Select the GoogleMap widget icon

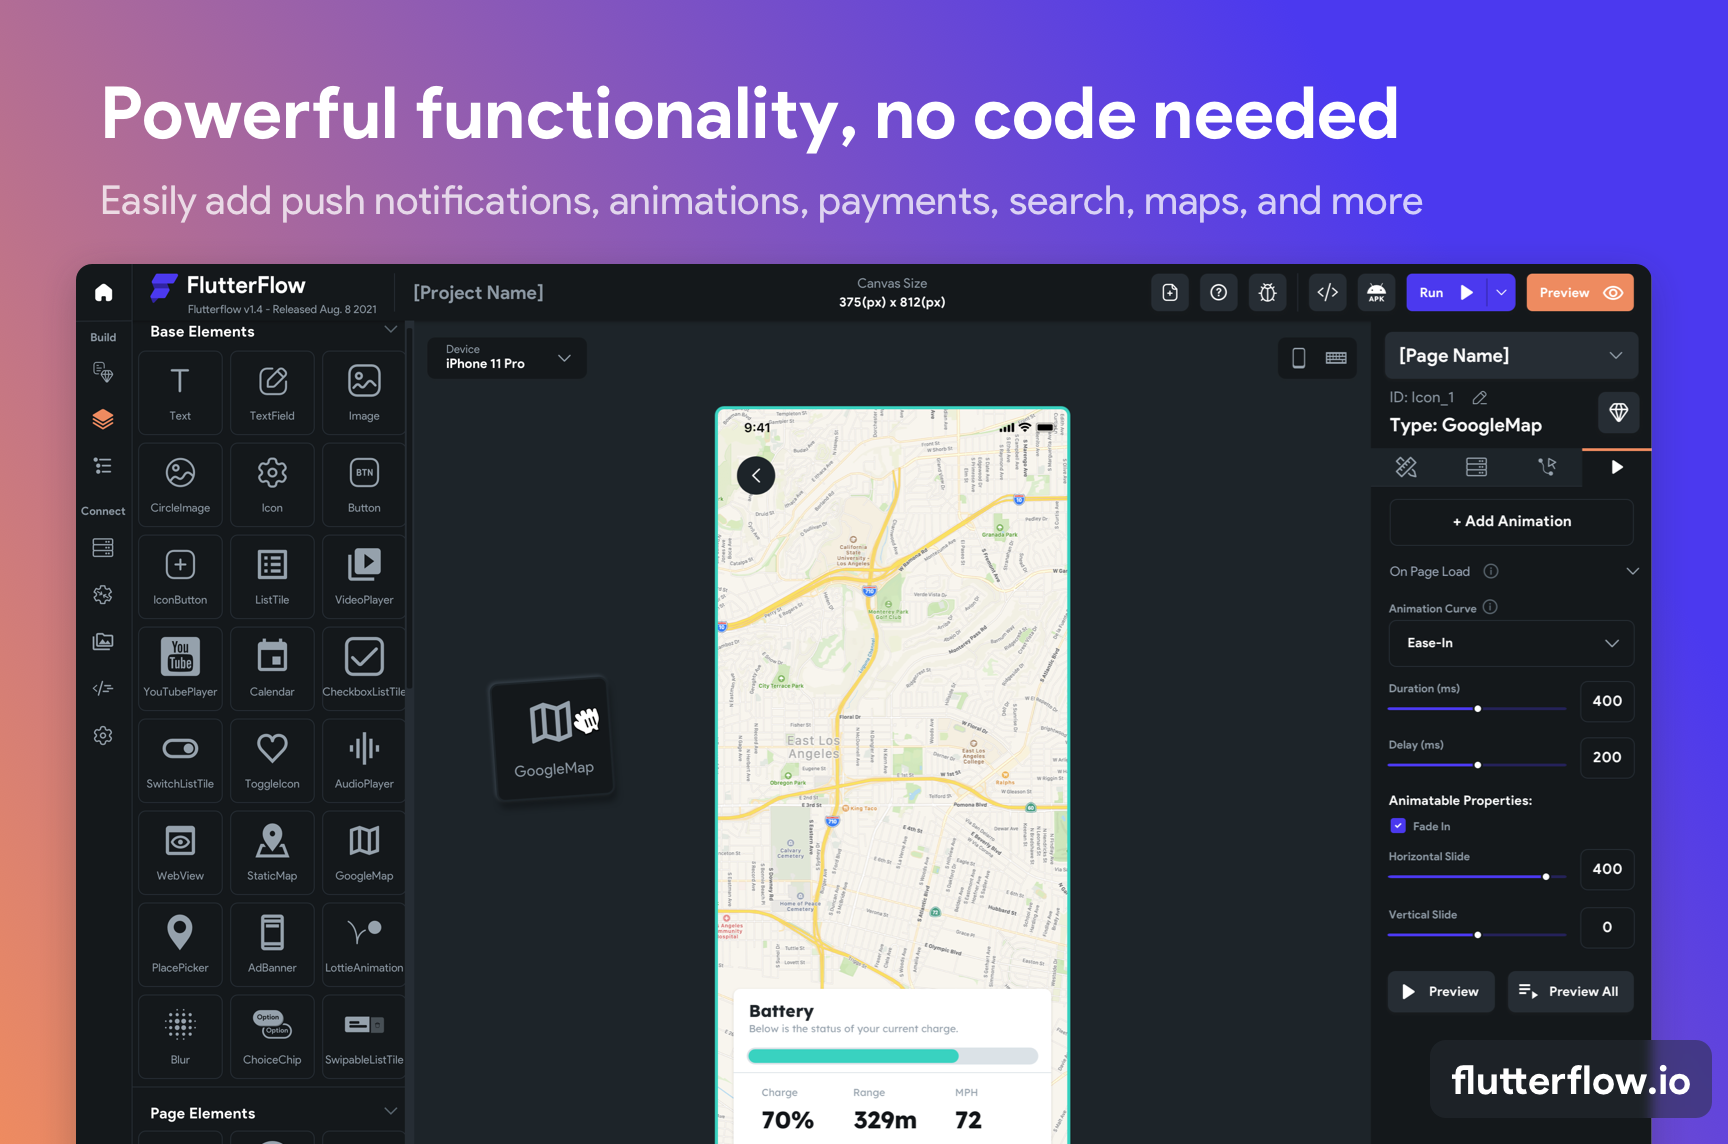(x=363, y=852)
